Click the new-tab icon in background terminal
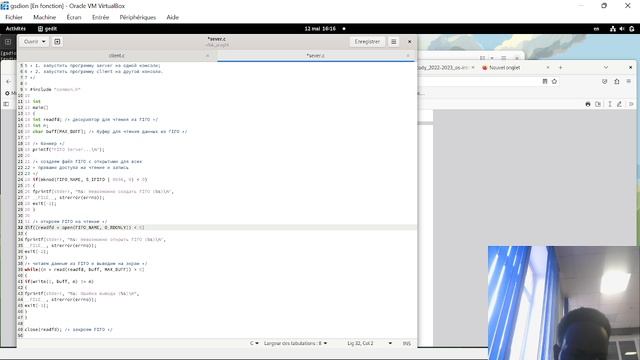 click(x=8, y=42)
